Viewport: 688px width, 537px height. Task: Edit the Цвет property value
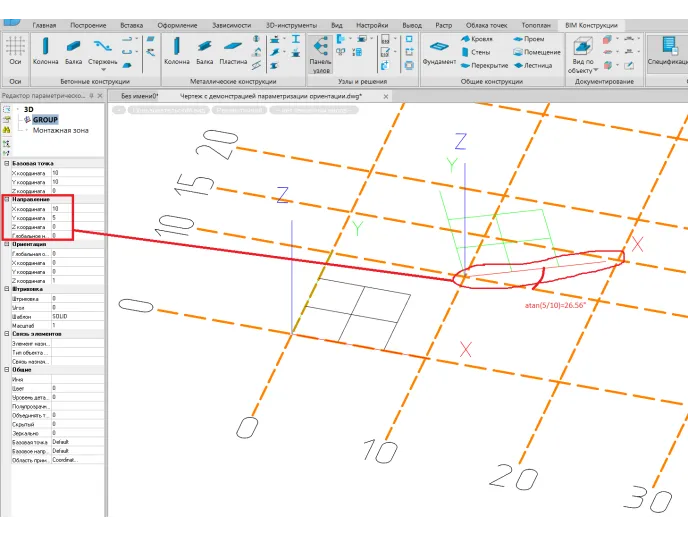click(x=78, y=388)
